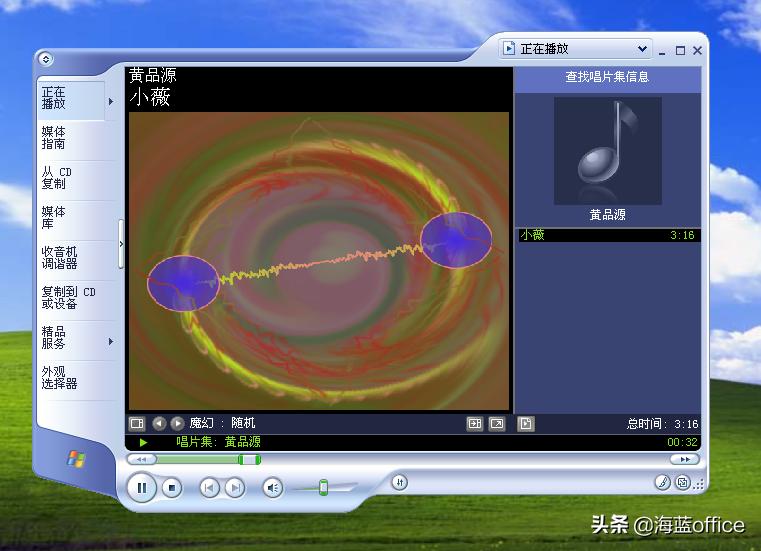Click the 唱片集: 黄品源 status text
Image resolution: width=761 pixels, height=551 pixels.
218,442
